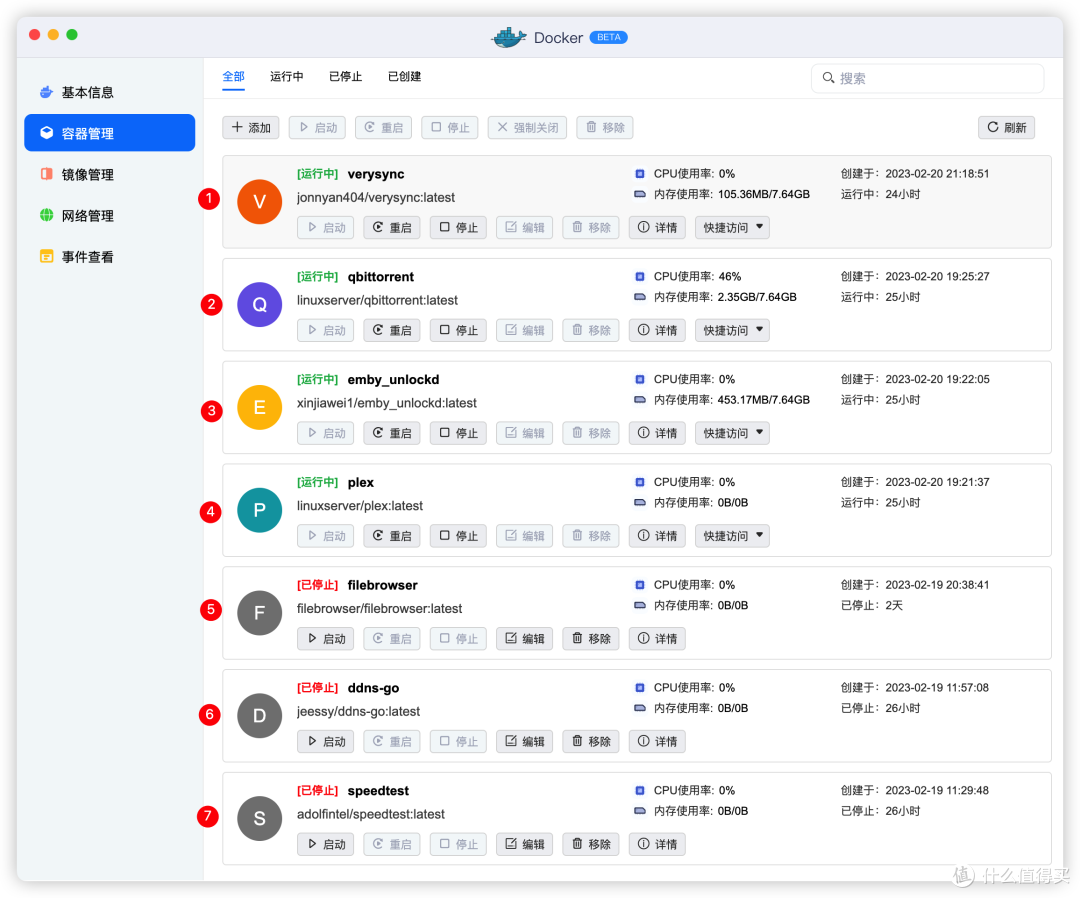
Task: Edit the speedtest container
Action: pyautogui.click(x=524, y=844)
